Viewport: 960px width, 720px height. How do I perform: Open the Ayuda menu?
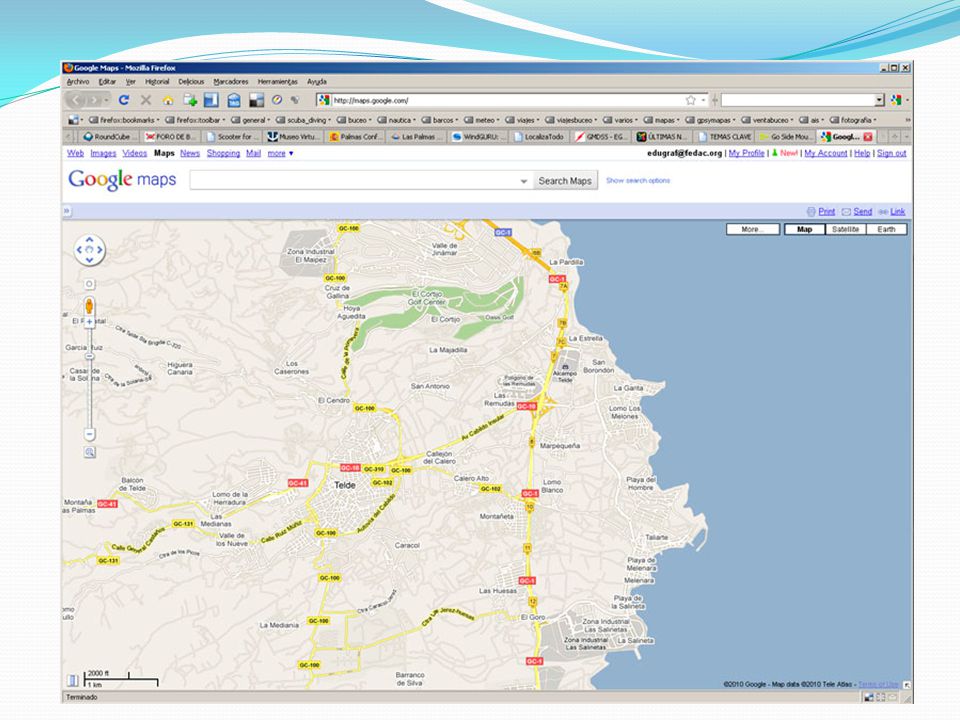[x=317, y=81]
